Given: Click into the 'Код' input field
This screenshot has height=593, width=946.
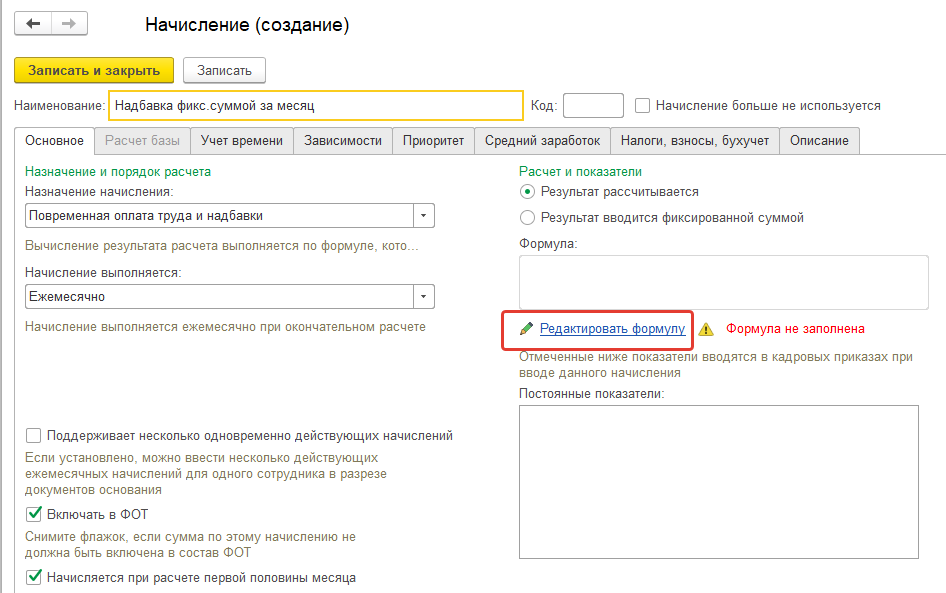Looking at the screenshot, I should pos(593,105).
